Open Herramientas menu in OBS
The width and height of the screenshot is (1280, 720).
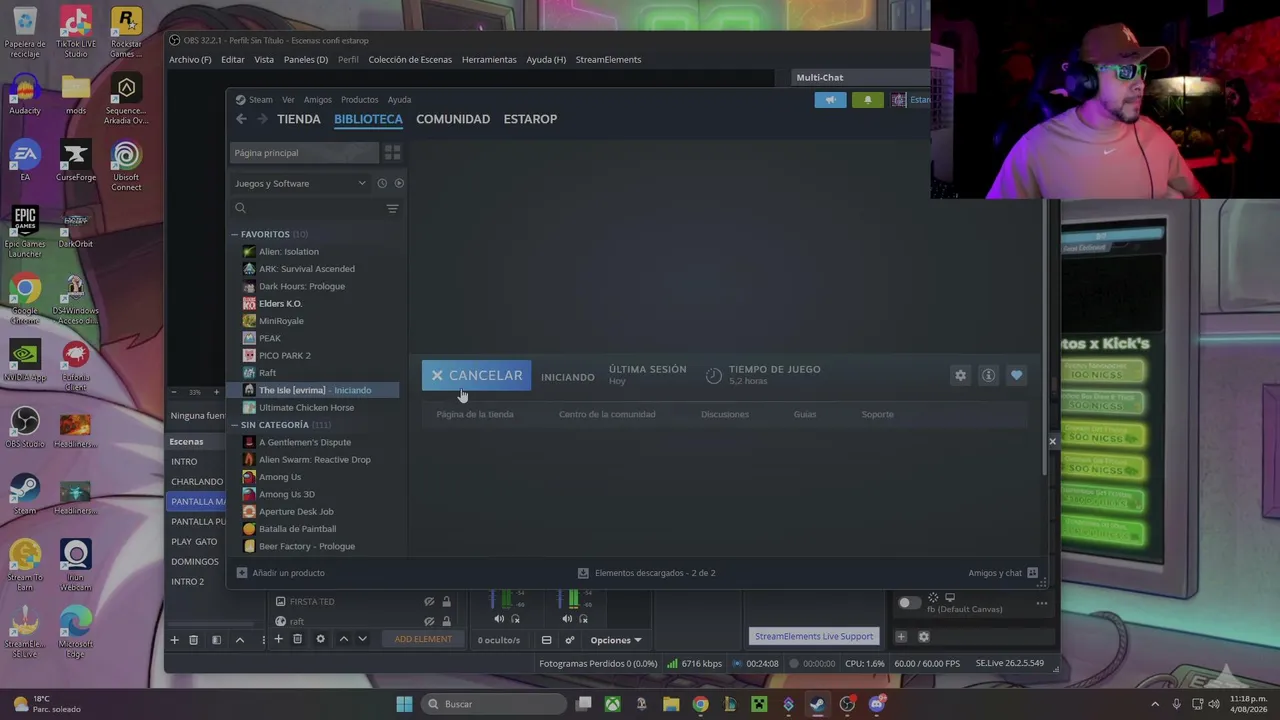point(489,60)
